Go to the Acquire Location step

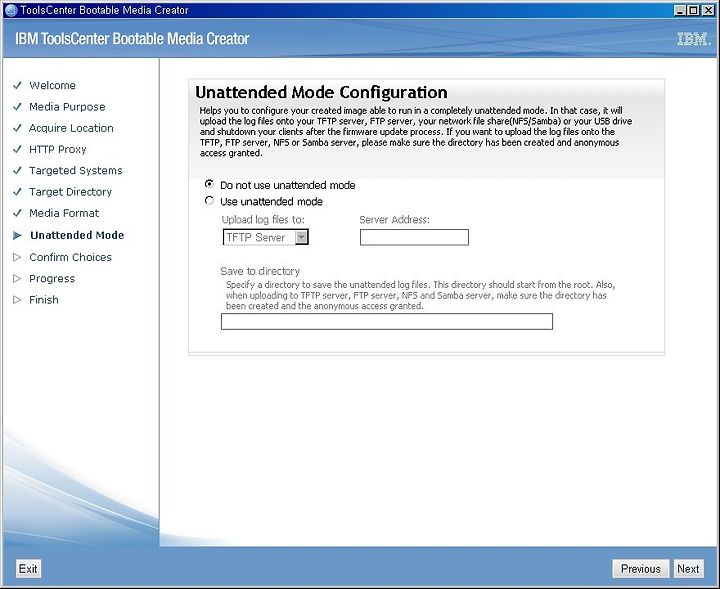[x=71, y=128]
